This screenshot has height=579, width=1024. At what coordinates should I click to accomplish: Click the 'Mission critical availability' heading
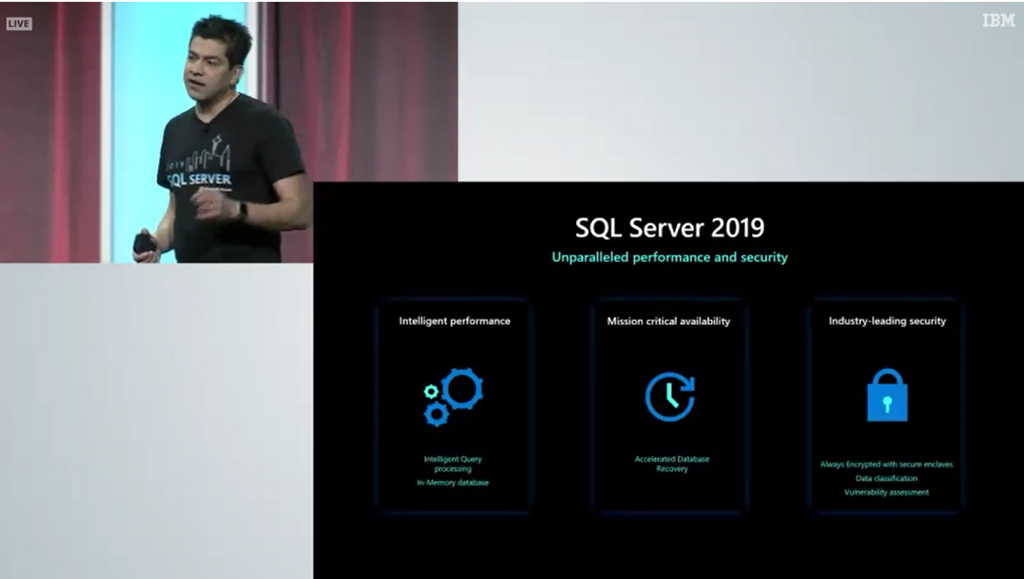tap(669, 321)
